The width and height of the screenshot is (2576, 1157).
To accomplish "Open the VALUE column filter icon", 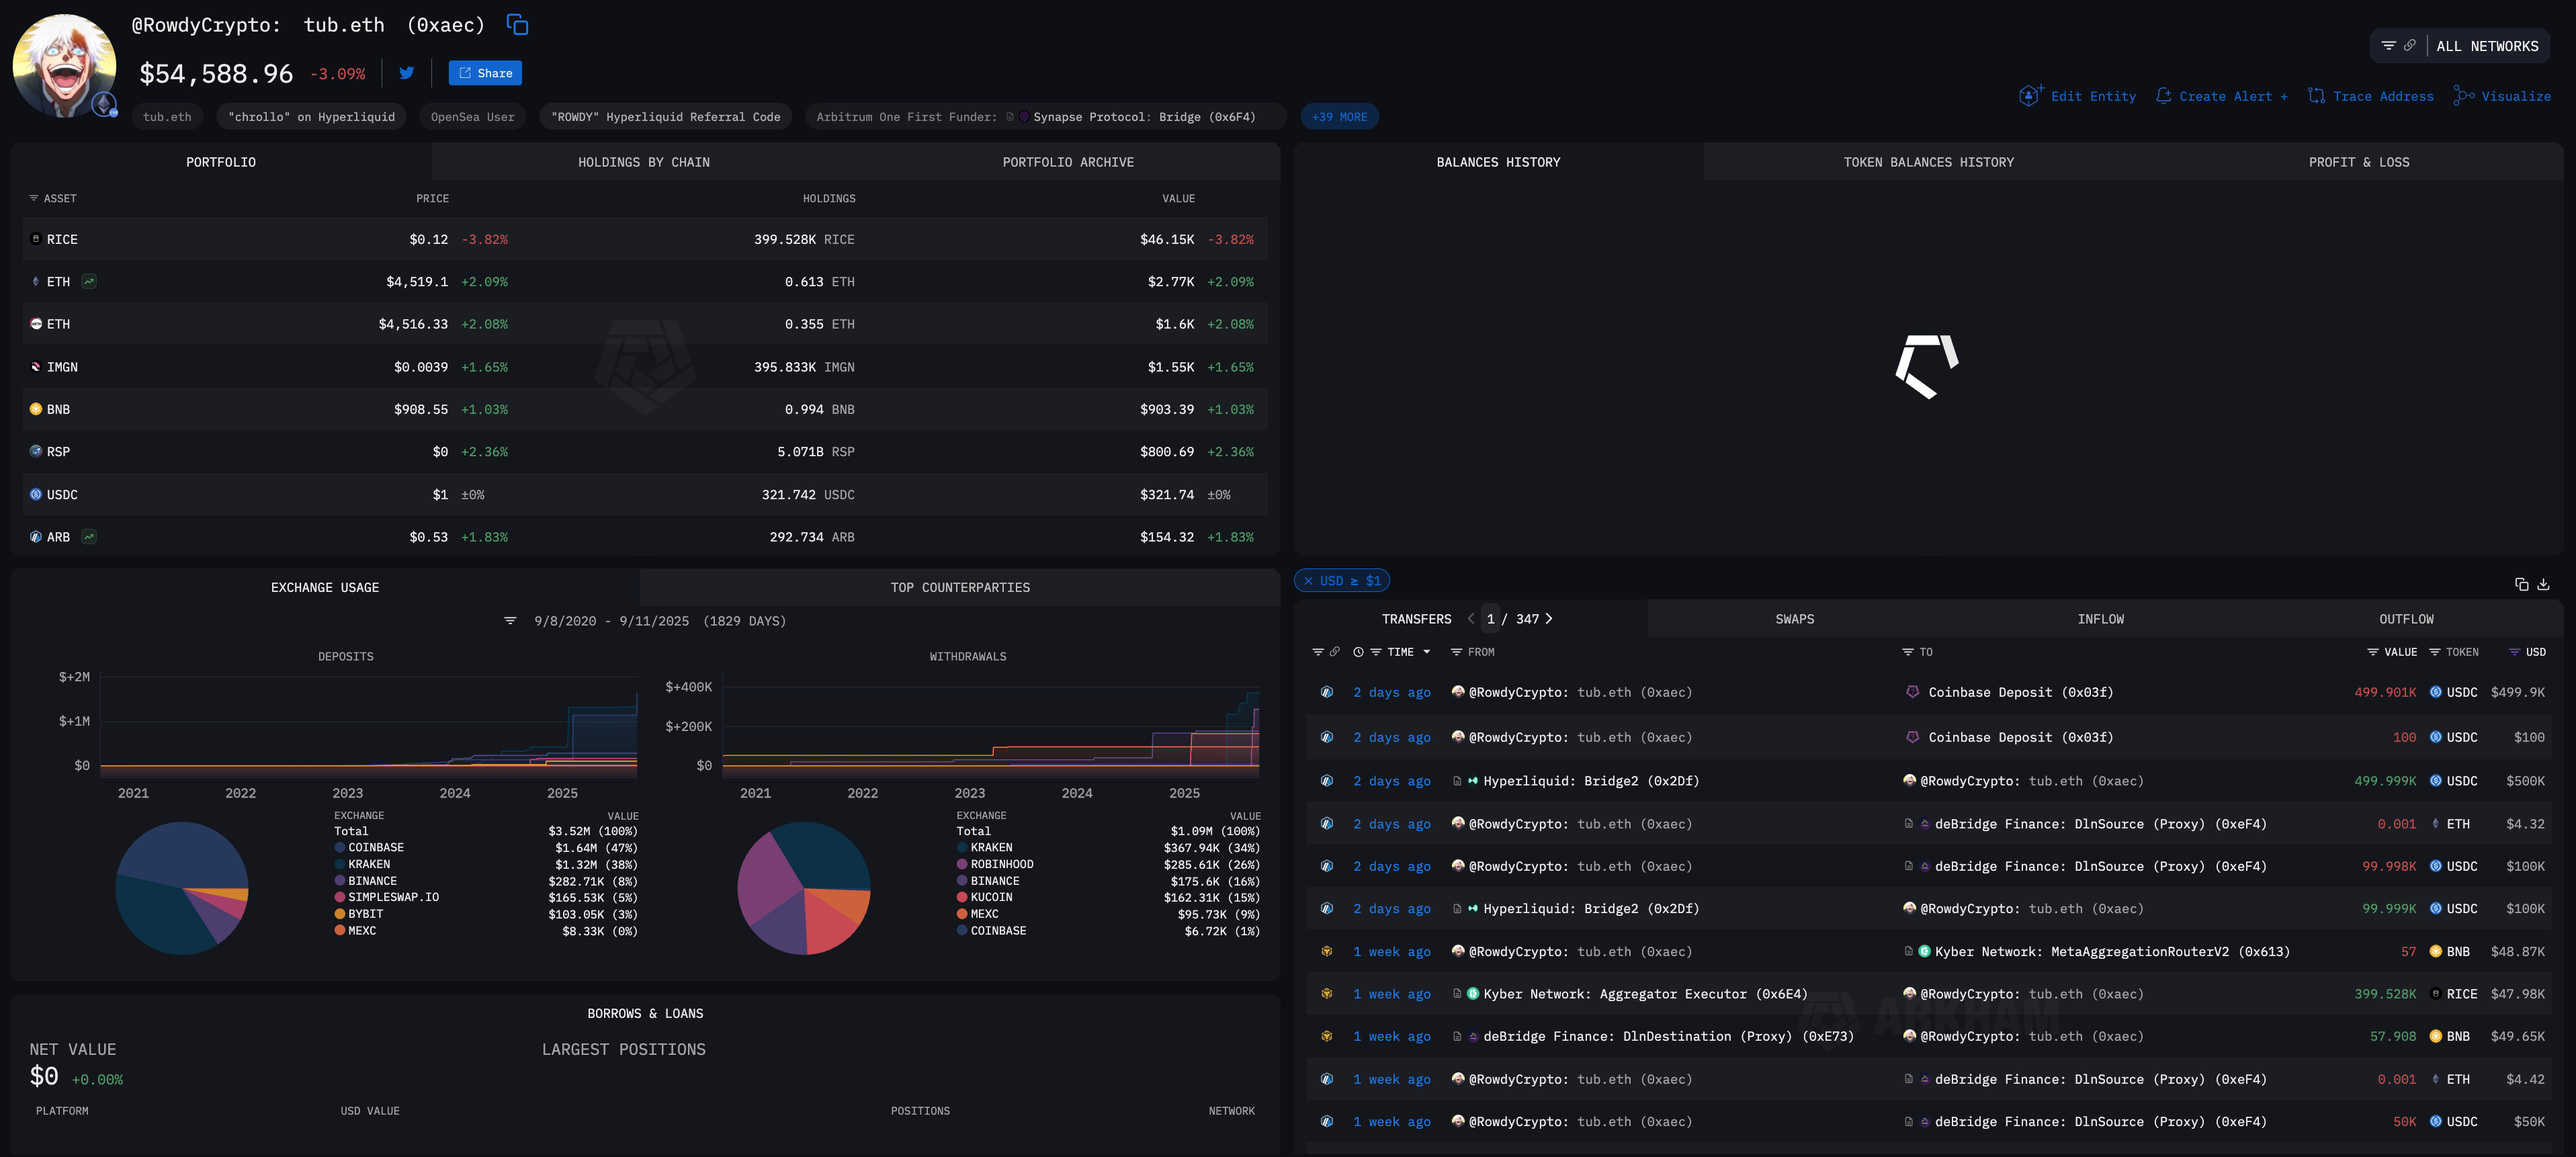I will [x=2372, y=652].
